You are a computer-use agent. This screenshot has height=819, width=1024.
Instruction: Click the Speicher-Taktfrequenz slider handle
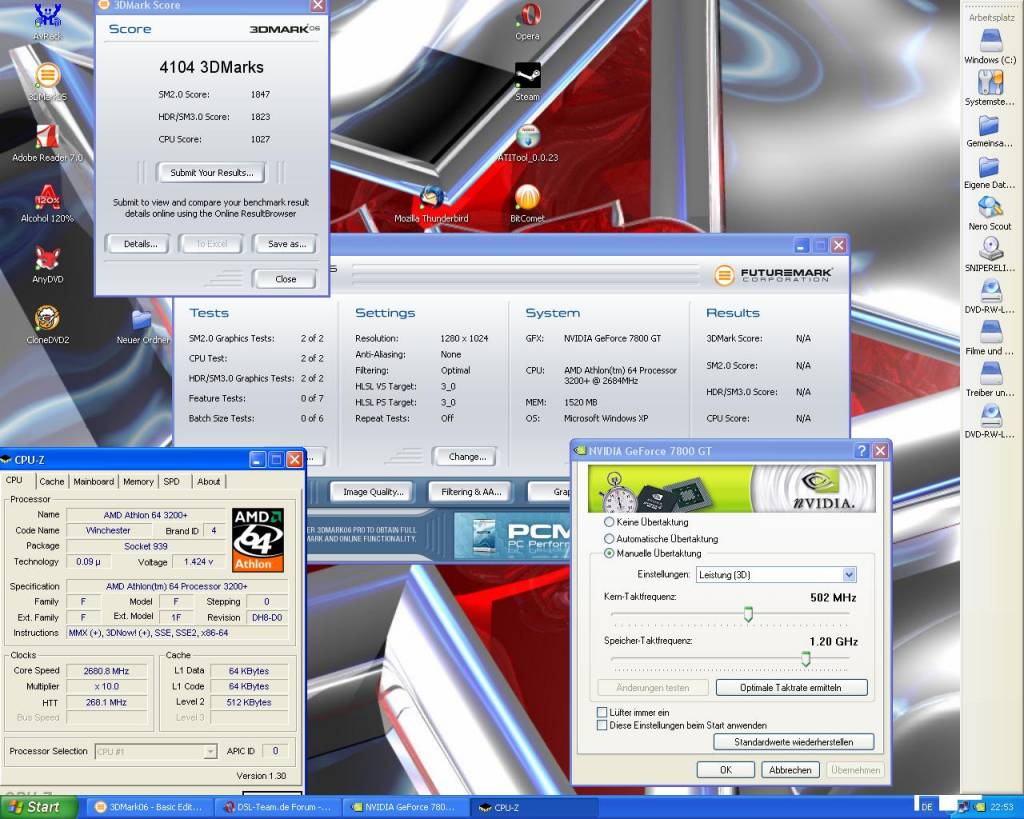806,658
